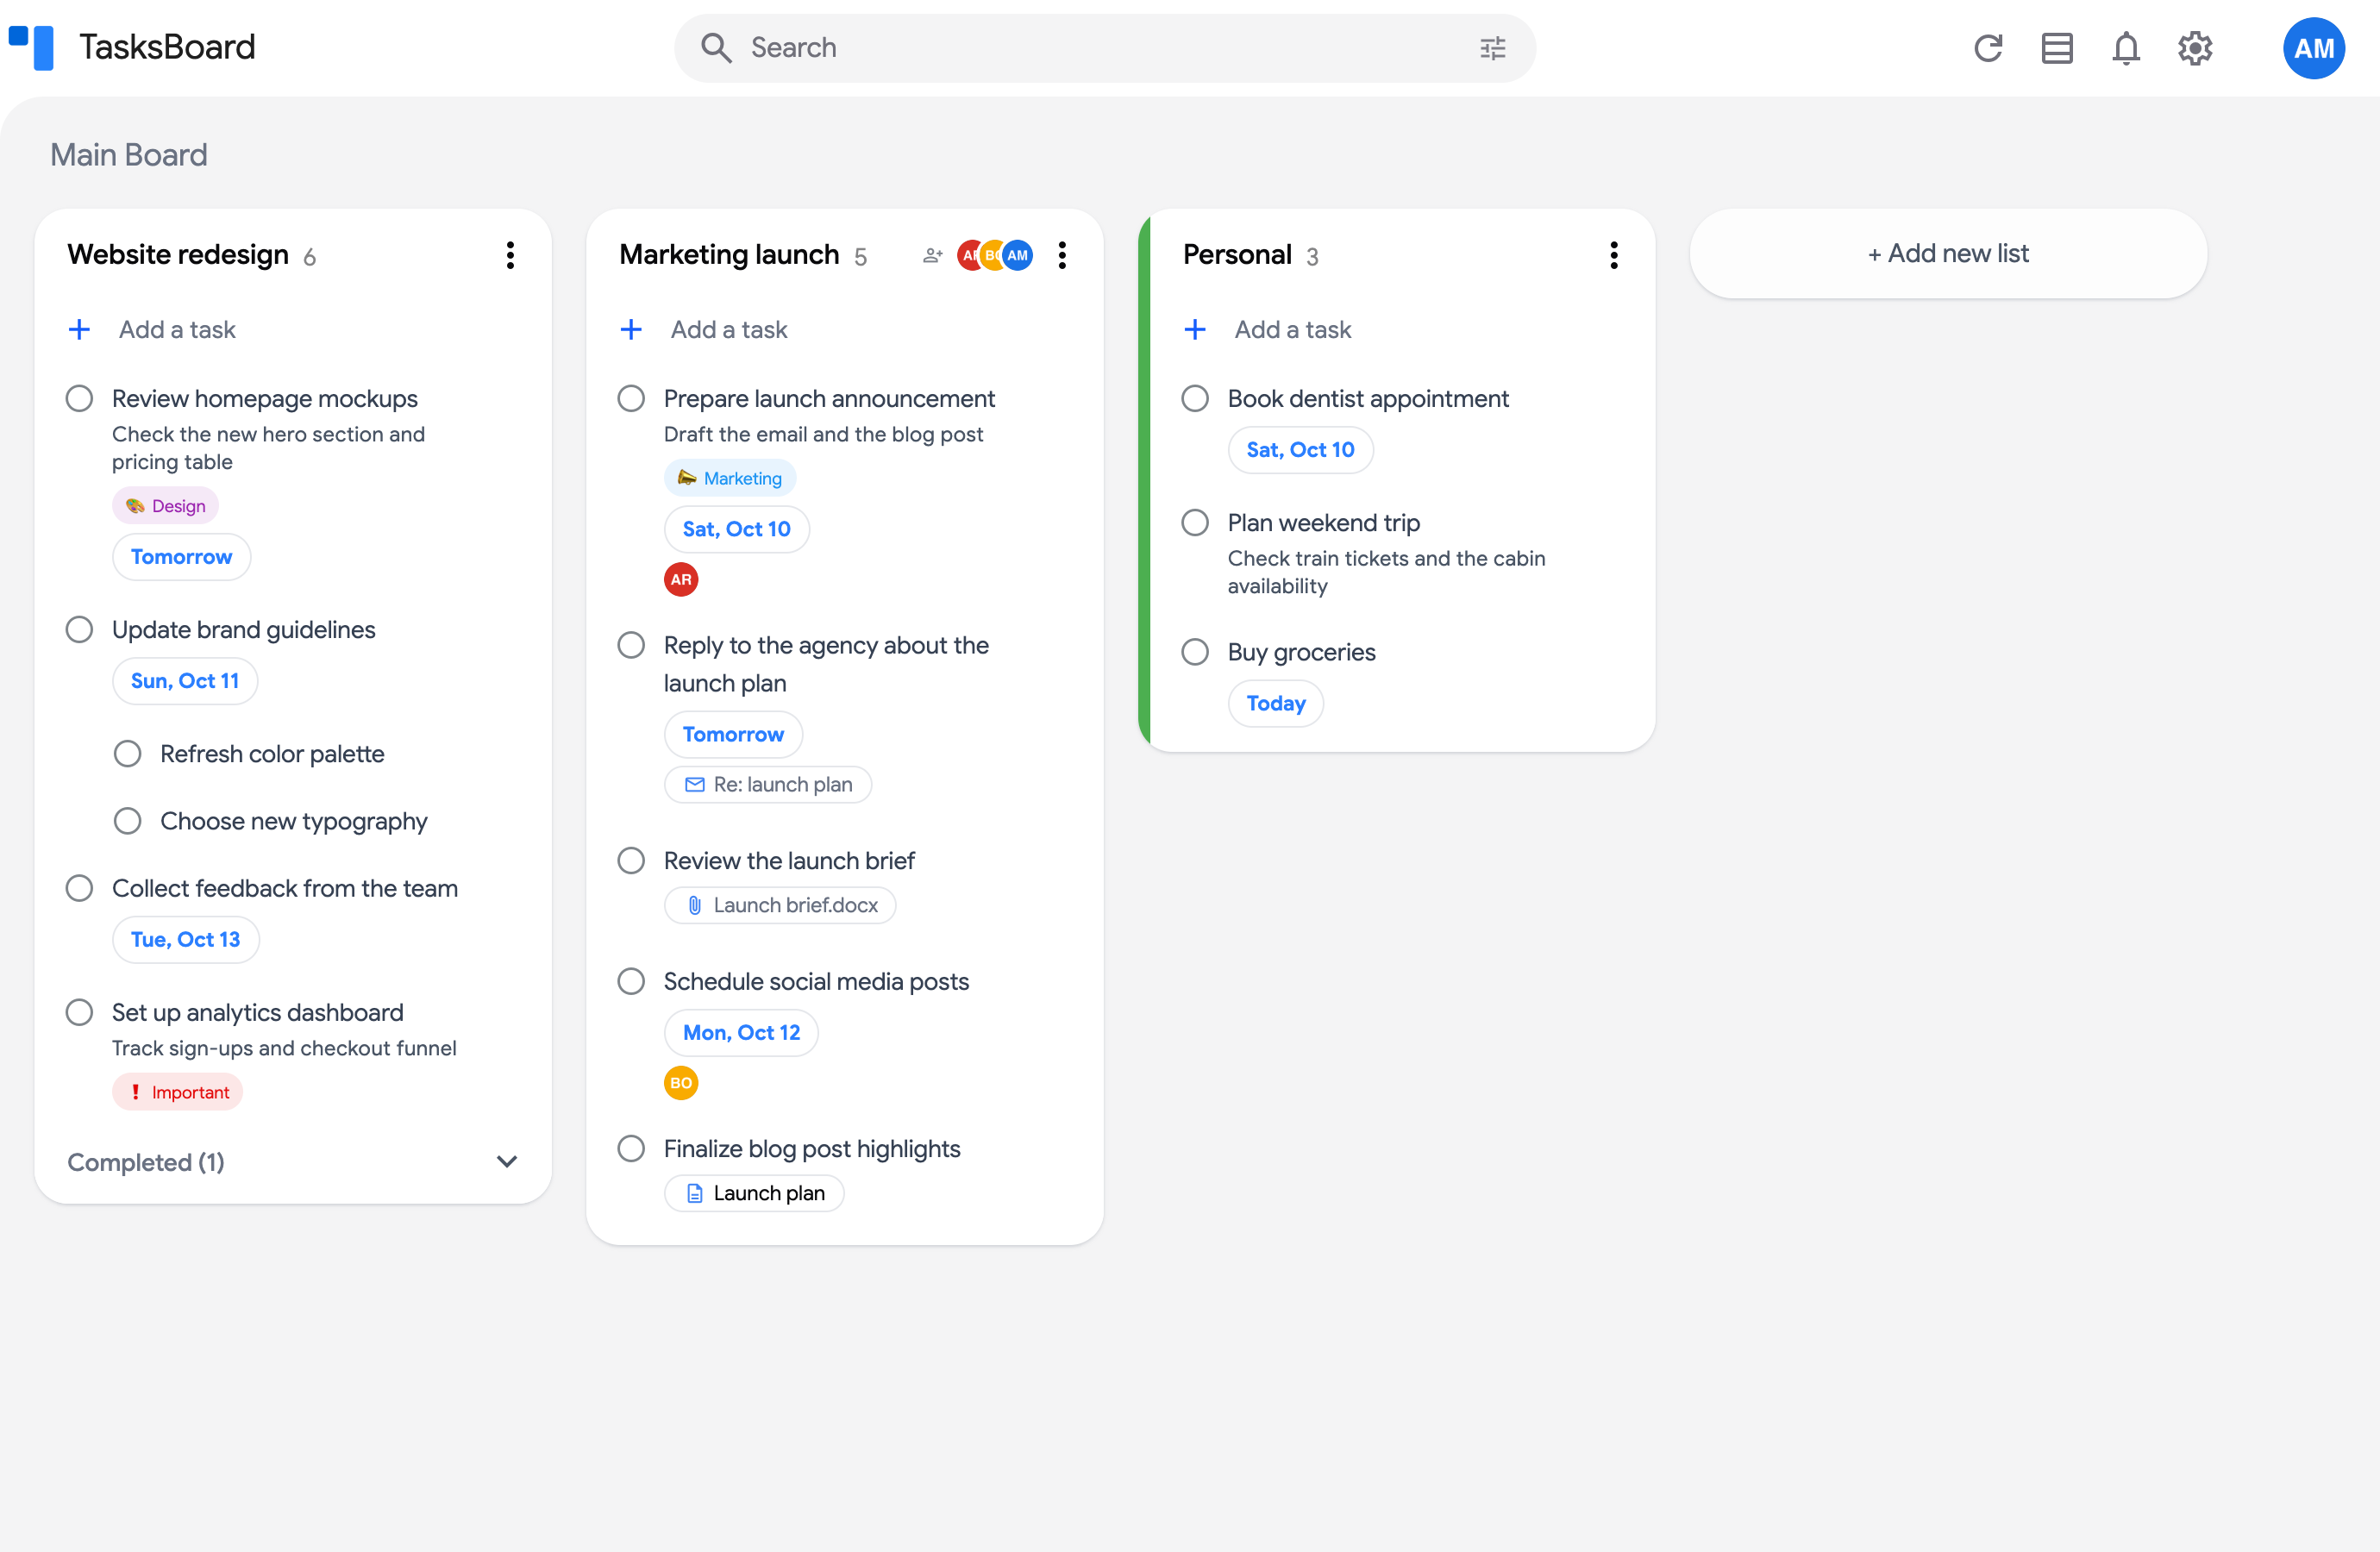
Task: Click the refresh icon in the header
Action: point(1988,48)
